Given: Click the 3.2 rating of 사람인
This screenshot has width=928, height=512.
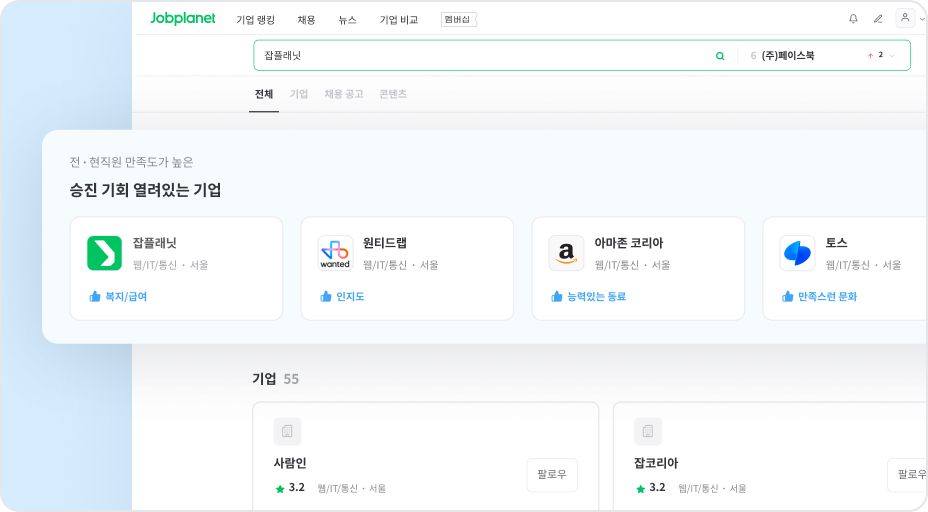Looking at the screenshot, I should click(297, 488).
